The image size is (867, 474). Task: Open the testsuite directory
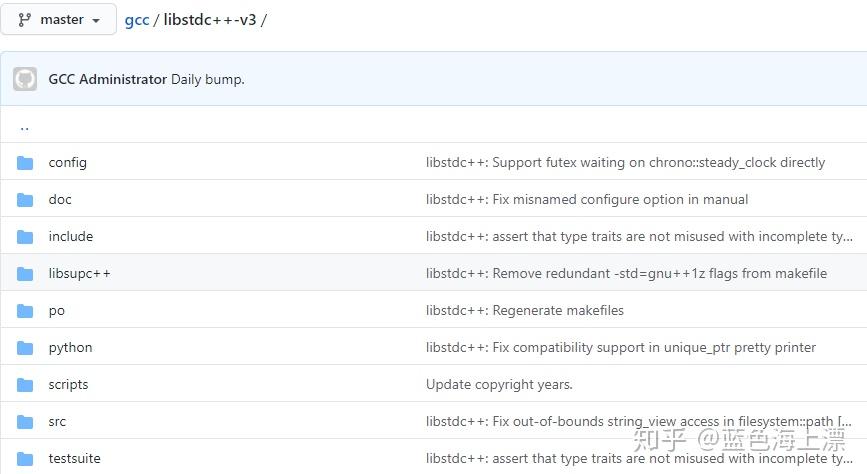click(75, 459)
